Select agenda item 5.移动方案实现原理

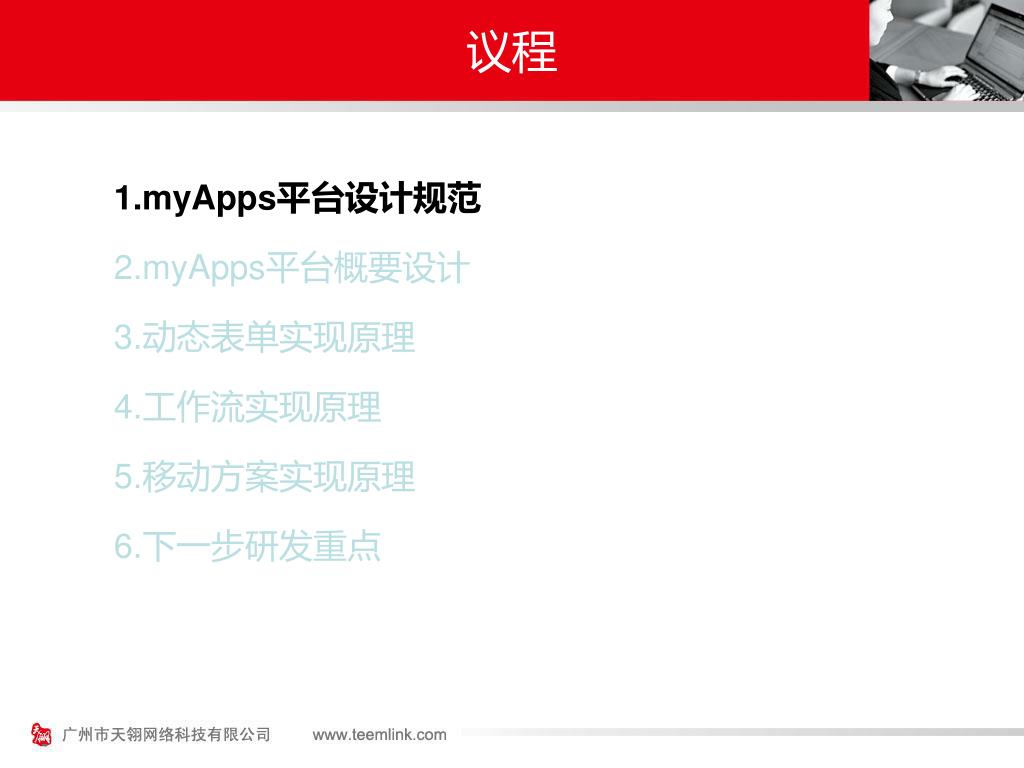(264, 477)
